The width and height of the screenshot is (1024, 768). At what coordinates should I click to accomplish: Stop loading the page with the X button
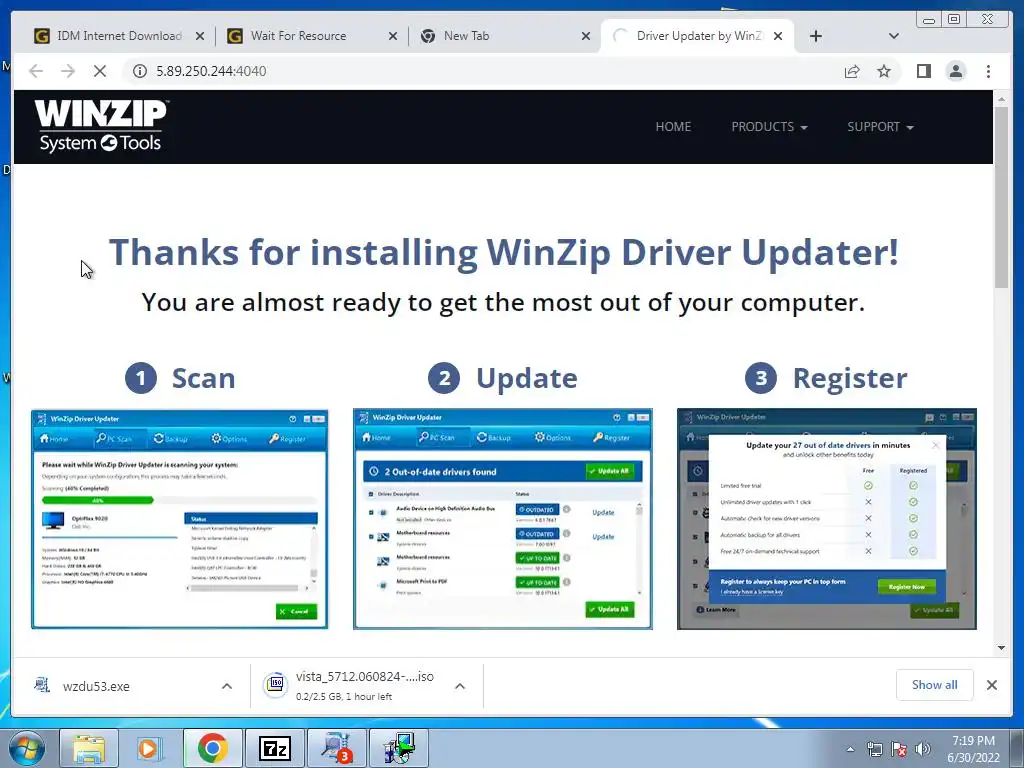pos(100,71)
